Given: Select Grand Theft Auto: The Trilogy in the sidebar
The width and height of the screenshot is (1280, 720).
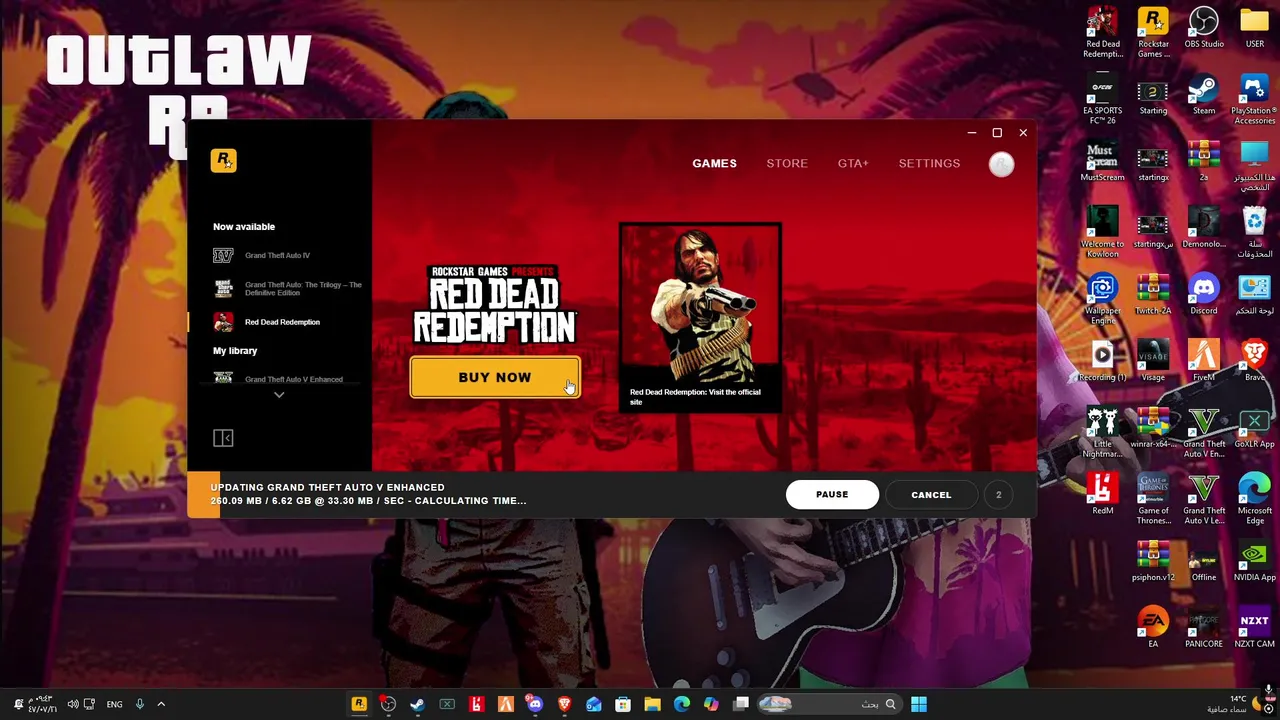Looking at the screenshot, I should (x=288, y=288).
